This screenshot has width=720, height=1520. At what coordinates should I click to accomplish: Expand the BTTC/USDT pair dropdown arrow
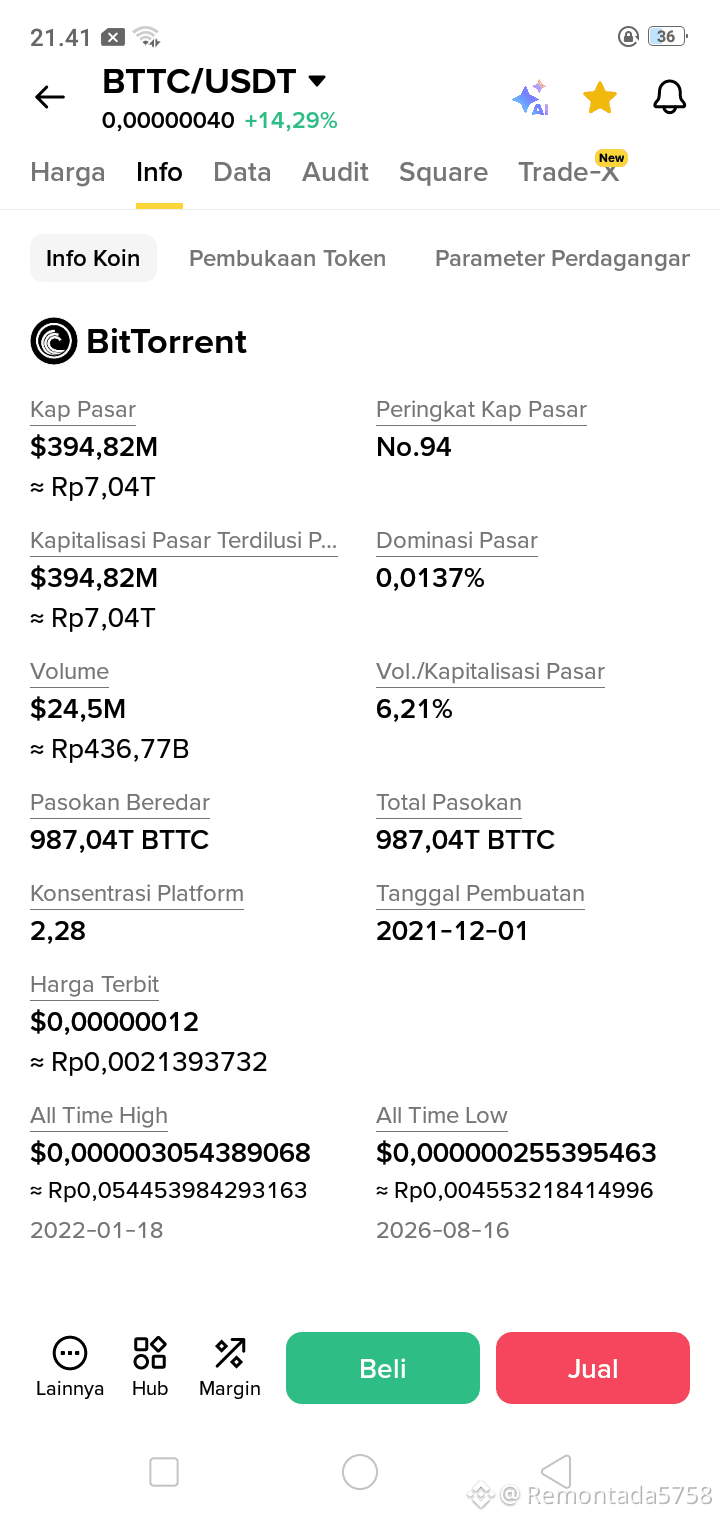317,81
